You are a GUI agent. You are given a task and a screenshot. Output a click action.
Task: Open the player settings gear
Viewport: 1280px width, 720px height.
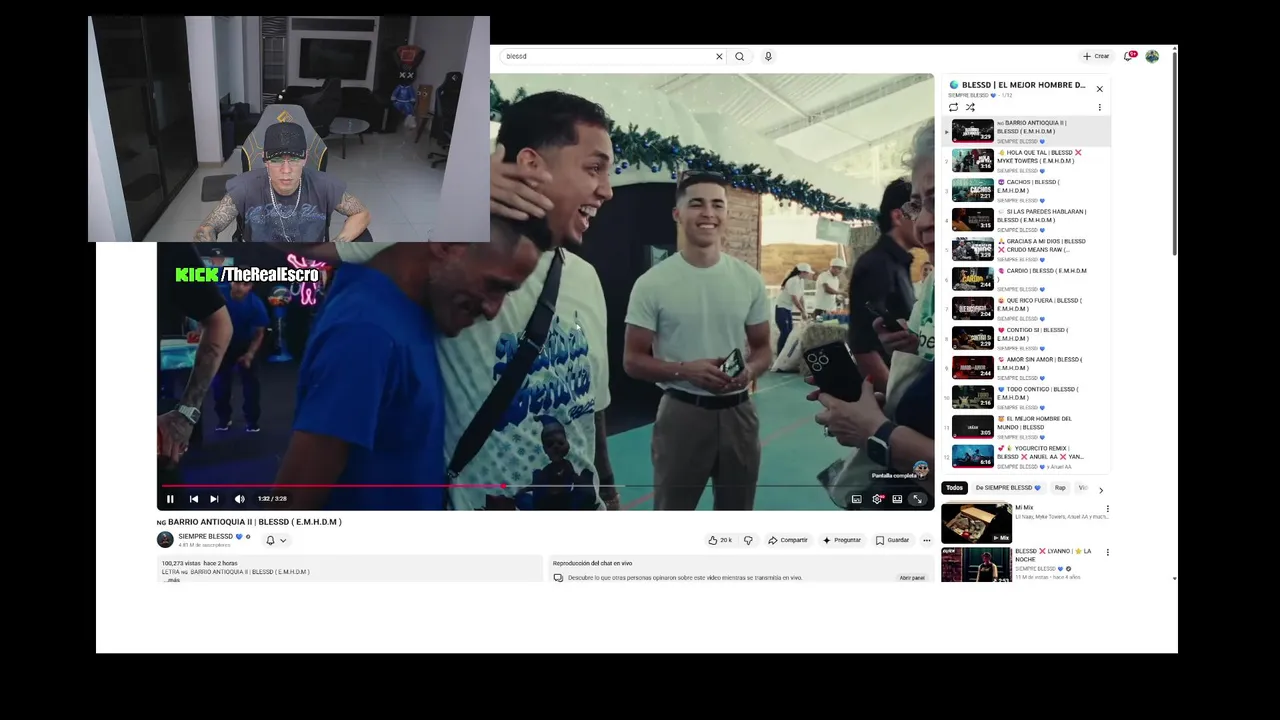tap(877, 499)
